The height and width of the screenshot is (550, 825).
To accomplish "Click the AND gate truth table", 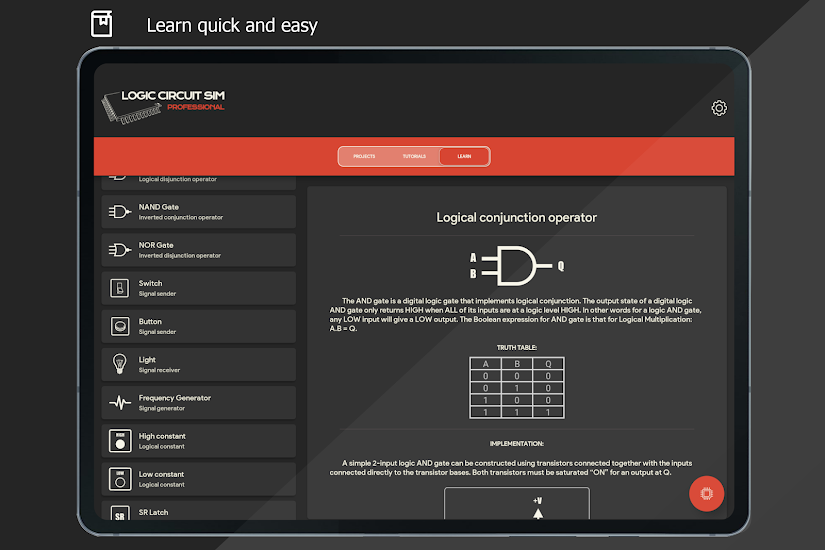I will pyautogui.click(x=517, y=388).
